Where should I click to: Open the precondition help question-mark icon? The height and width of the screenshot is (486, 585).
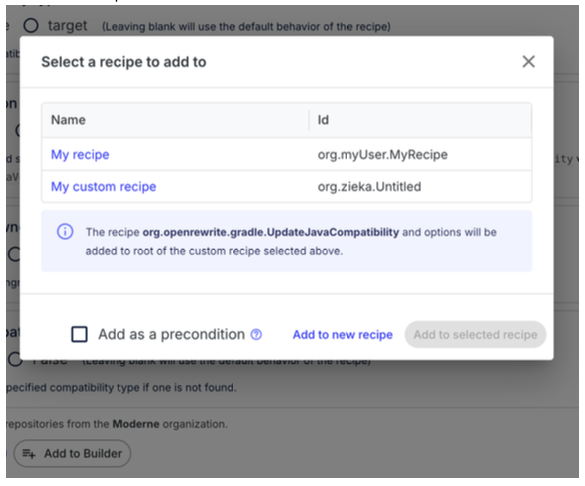tap(256, 335)
